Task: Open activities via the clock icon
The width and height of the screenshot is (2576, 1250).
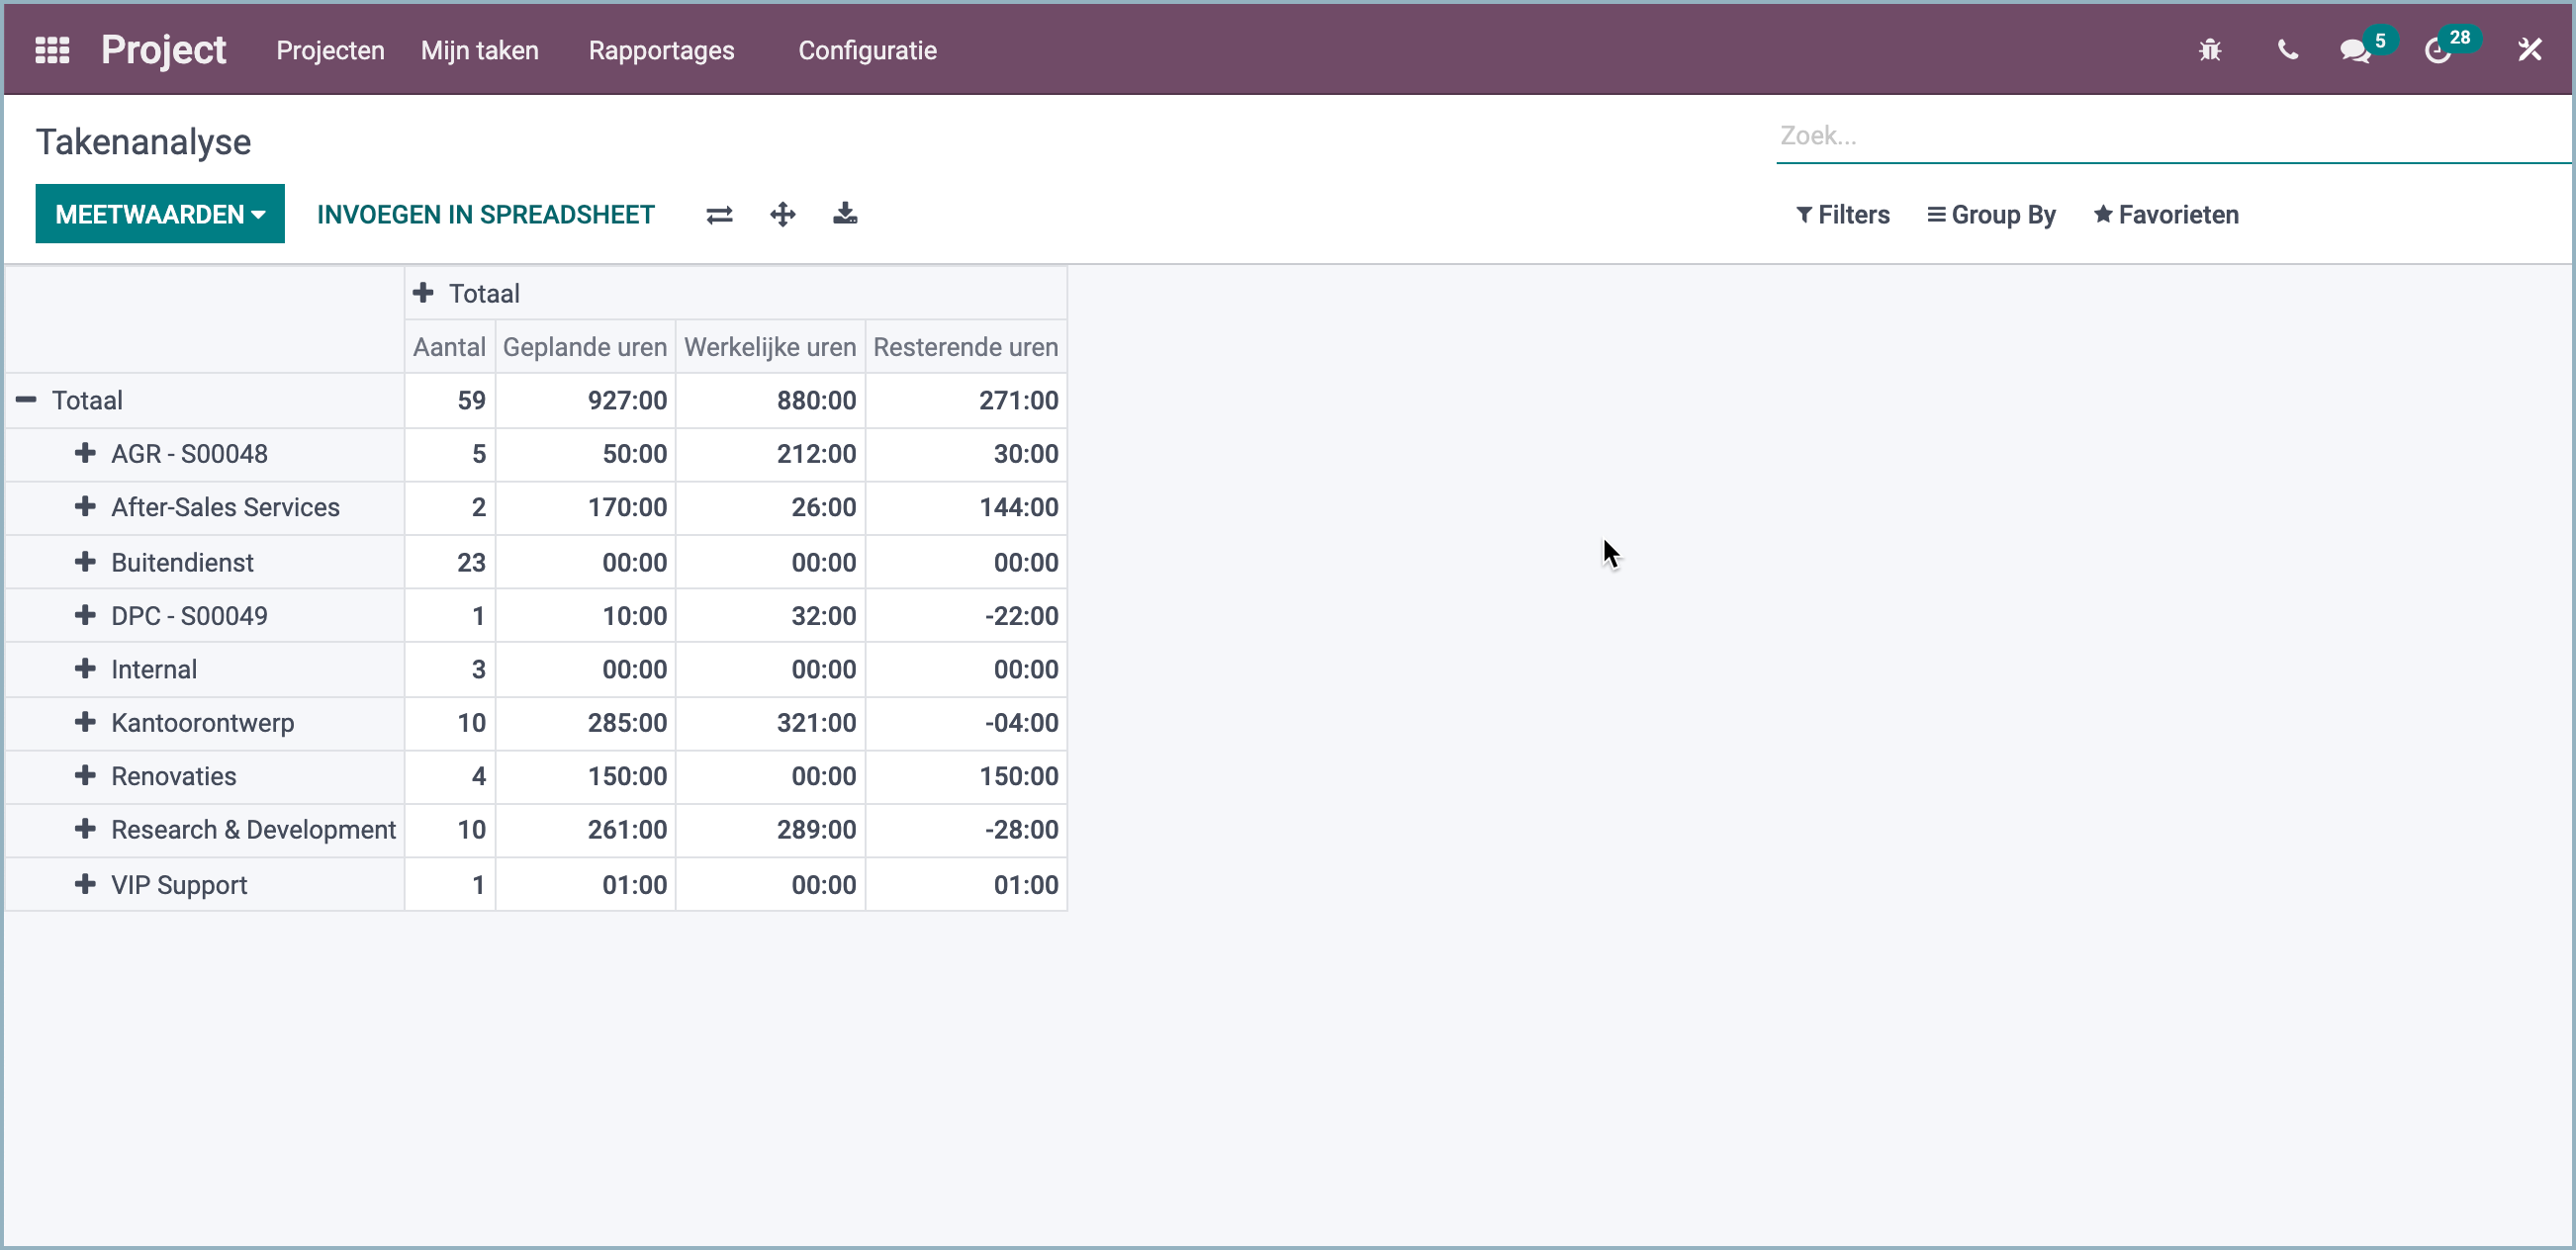Action: (x=2440, y=49)
